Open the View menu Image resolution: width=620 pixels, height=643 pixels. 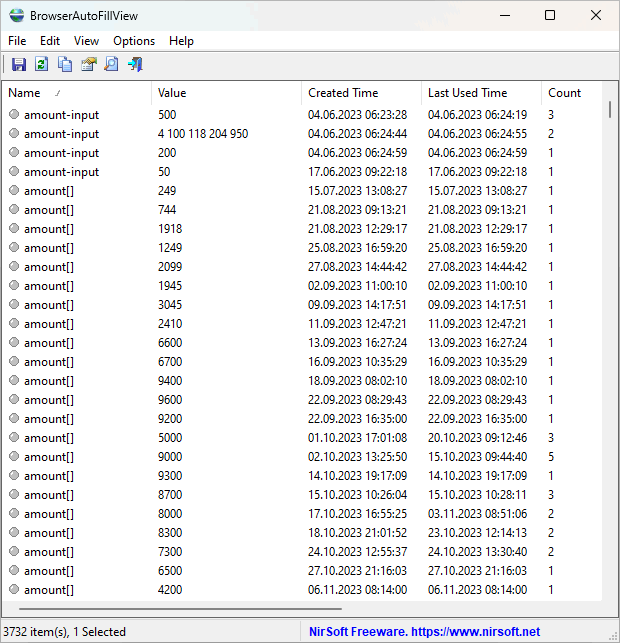coord(86,41)
